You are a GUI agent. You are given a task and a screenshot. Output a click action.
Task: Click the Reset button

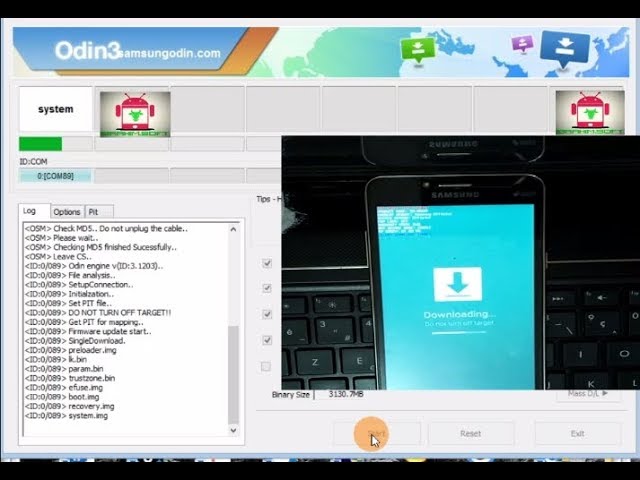[x=471, y=433]
